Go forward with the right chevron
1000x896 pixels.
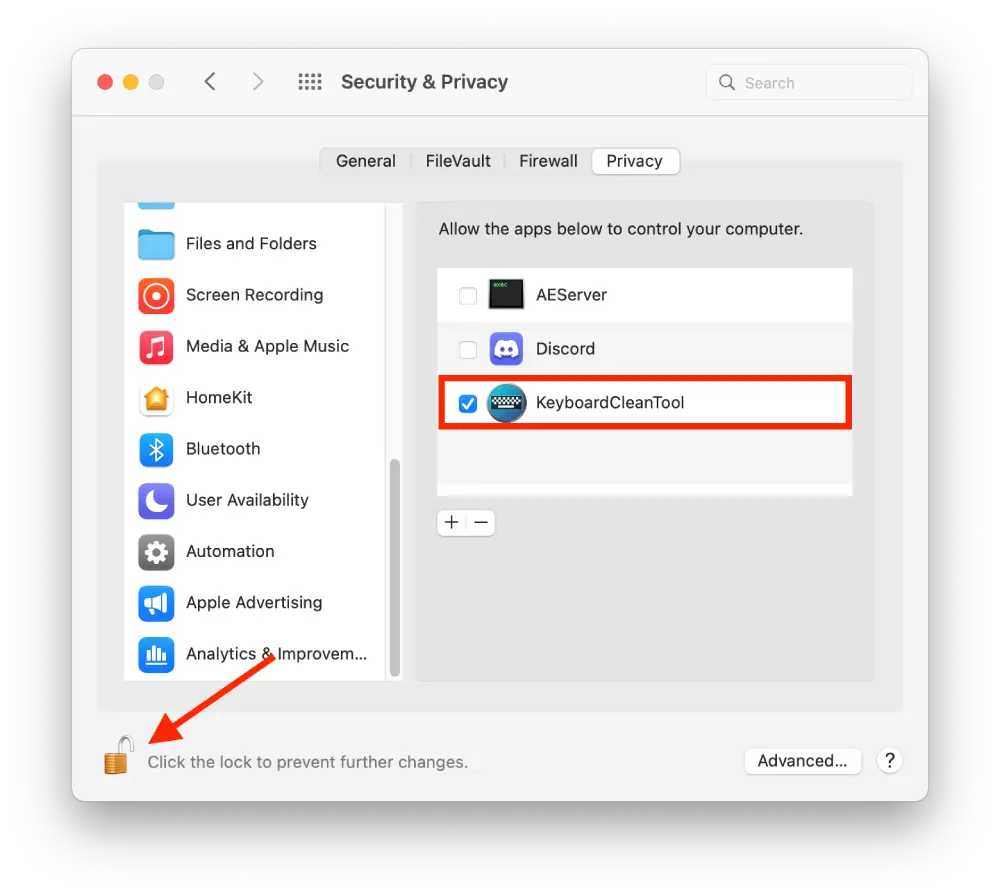(257, 82)
